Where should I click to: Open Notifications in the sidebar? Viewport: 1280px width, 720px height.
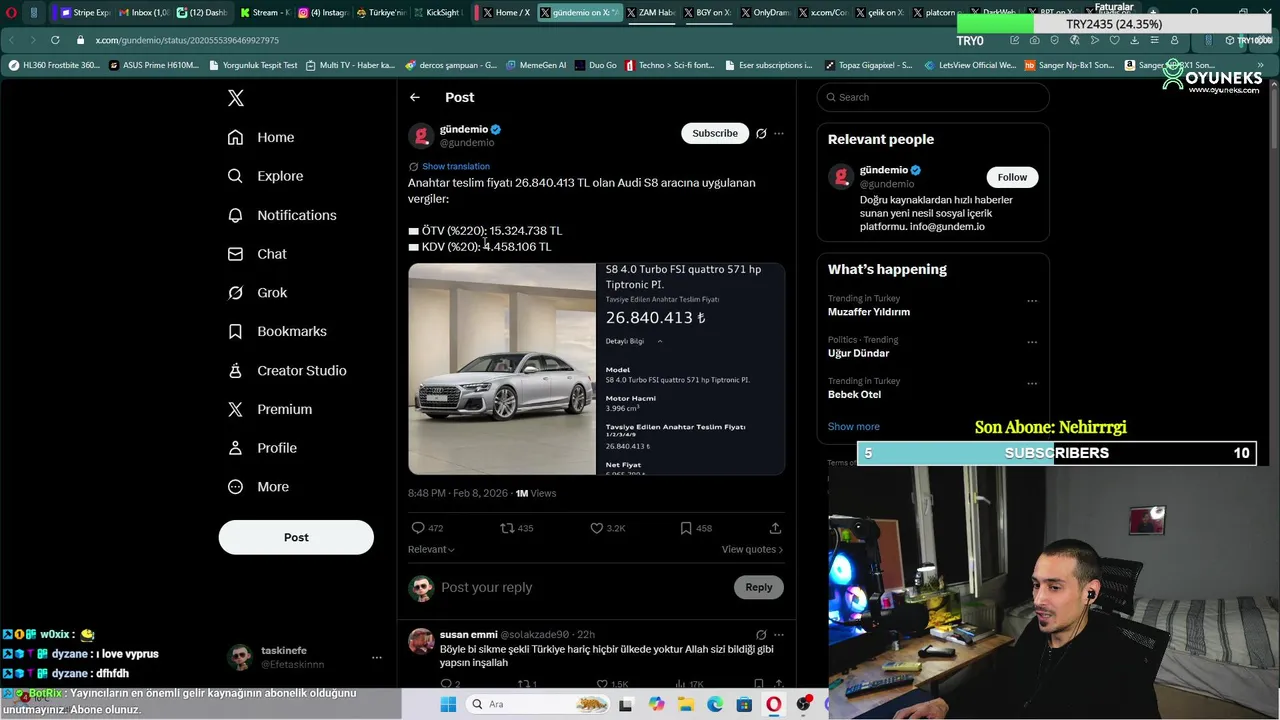pos(282,215)
